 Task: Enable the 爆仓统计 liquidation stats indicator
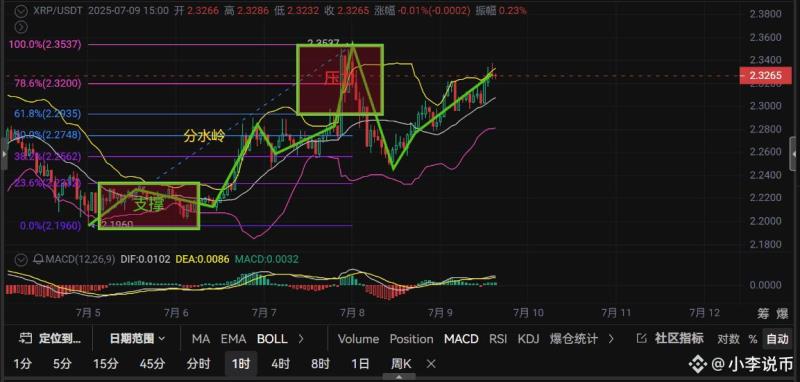(573, 339)
